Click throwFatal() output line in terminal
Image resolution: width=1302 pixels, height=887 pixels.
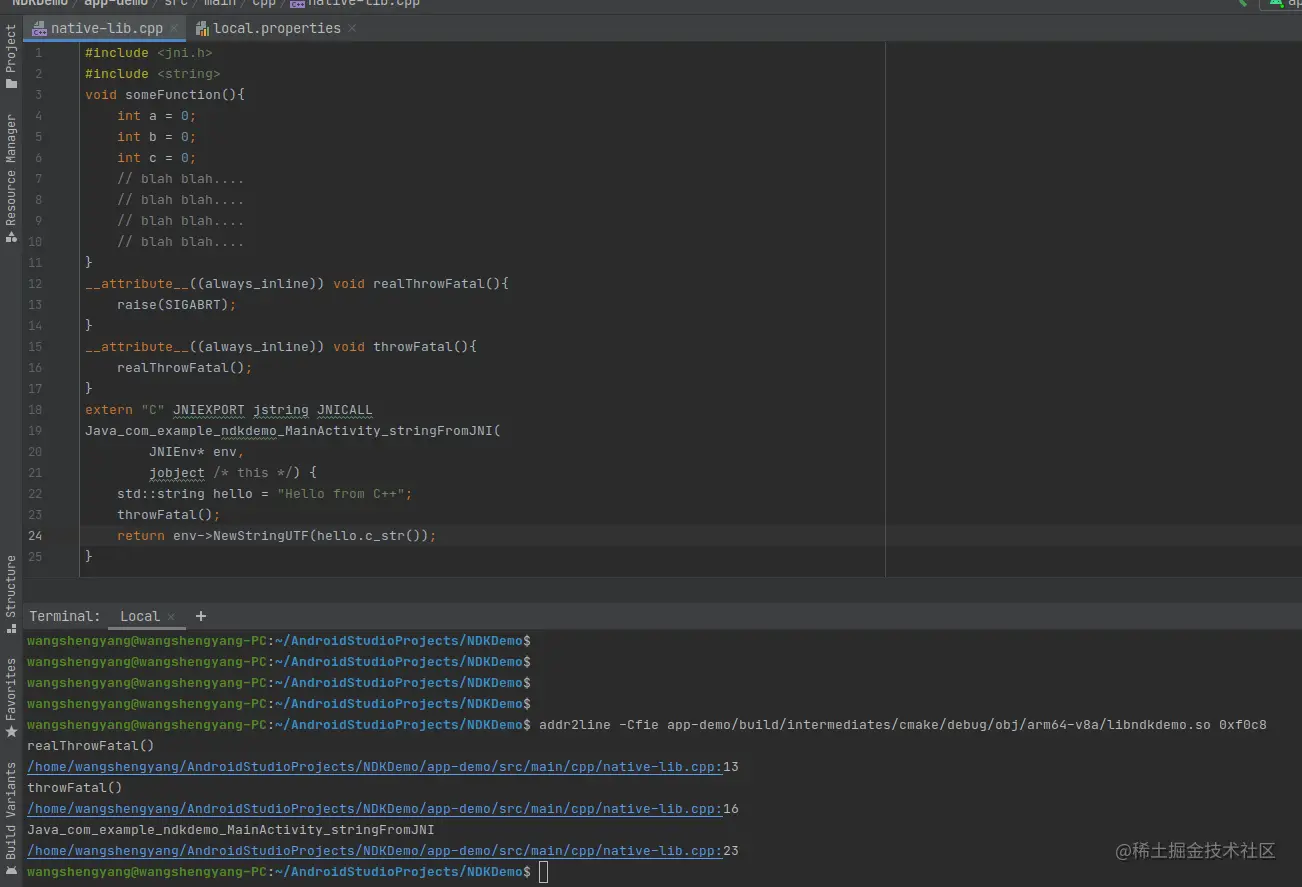pyautogui.click(x=75, y=788)
